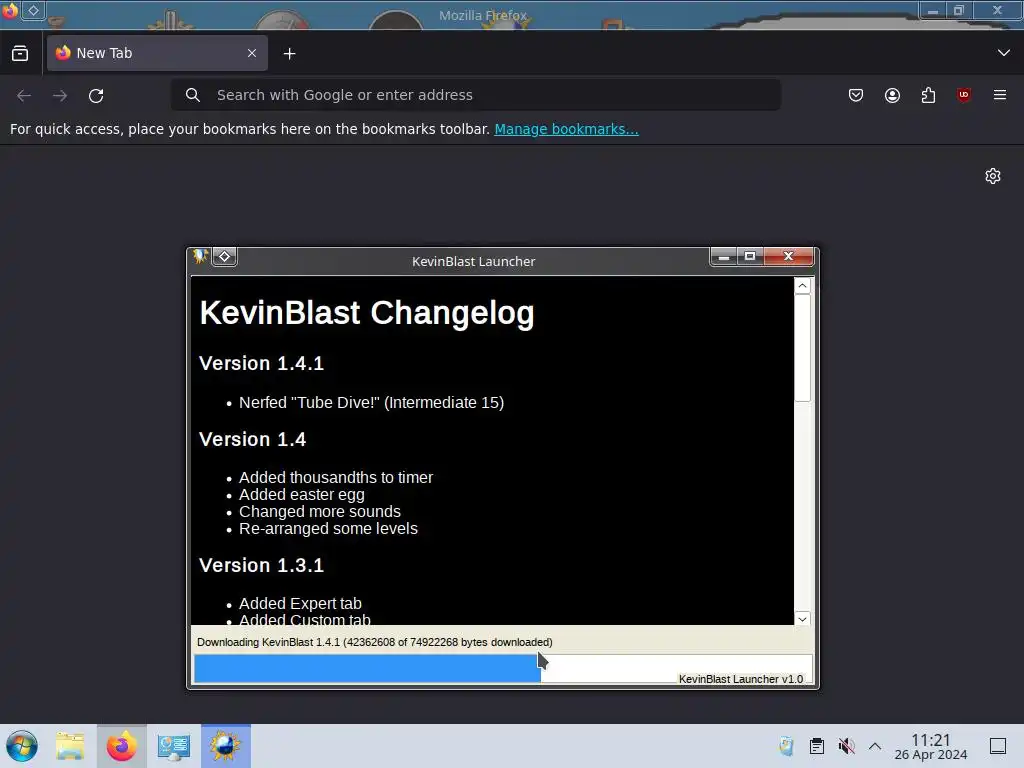Restore down the Mozilla Firefox window
Image resolution: width=1024 pixels, height=768 pixels.
tap(959, 10)
